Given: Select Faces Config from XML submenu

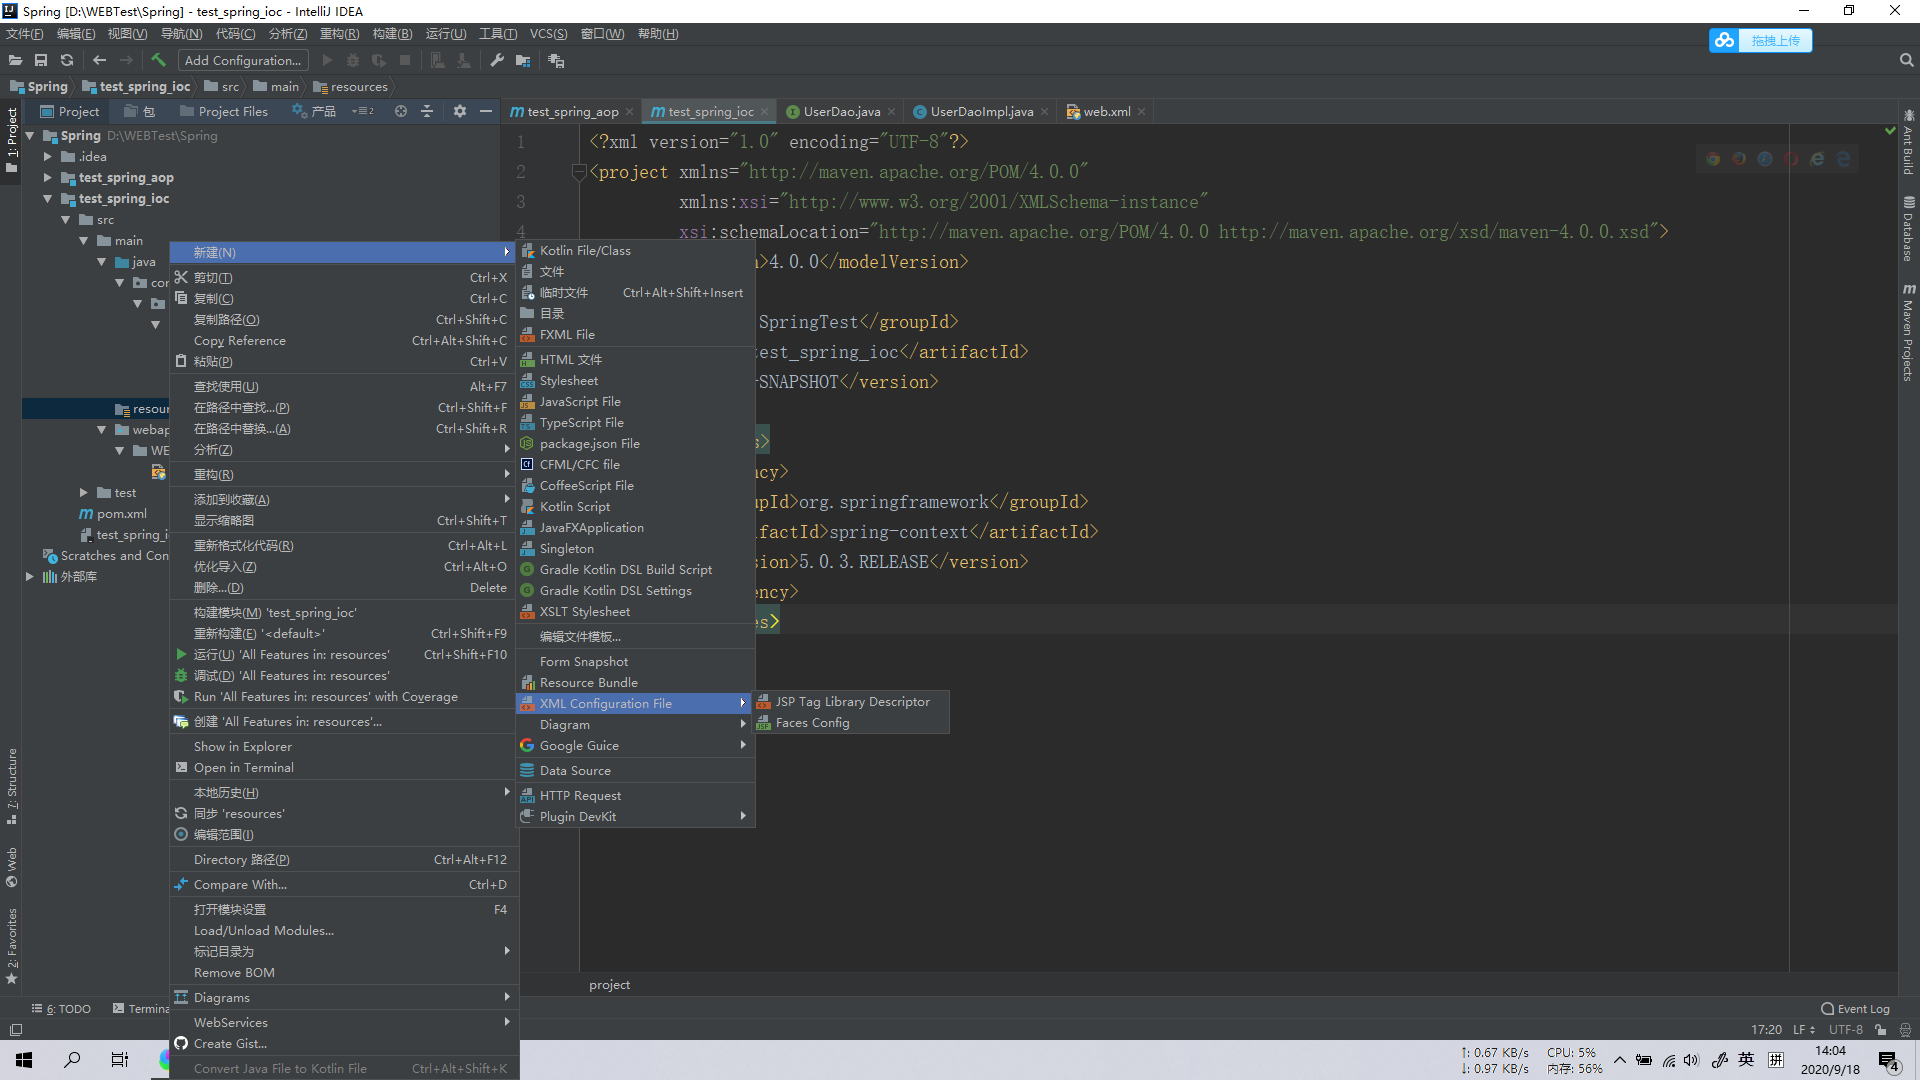Looking at the screenshot, I should (851, 723).
